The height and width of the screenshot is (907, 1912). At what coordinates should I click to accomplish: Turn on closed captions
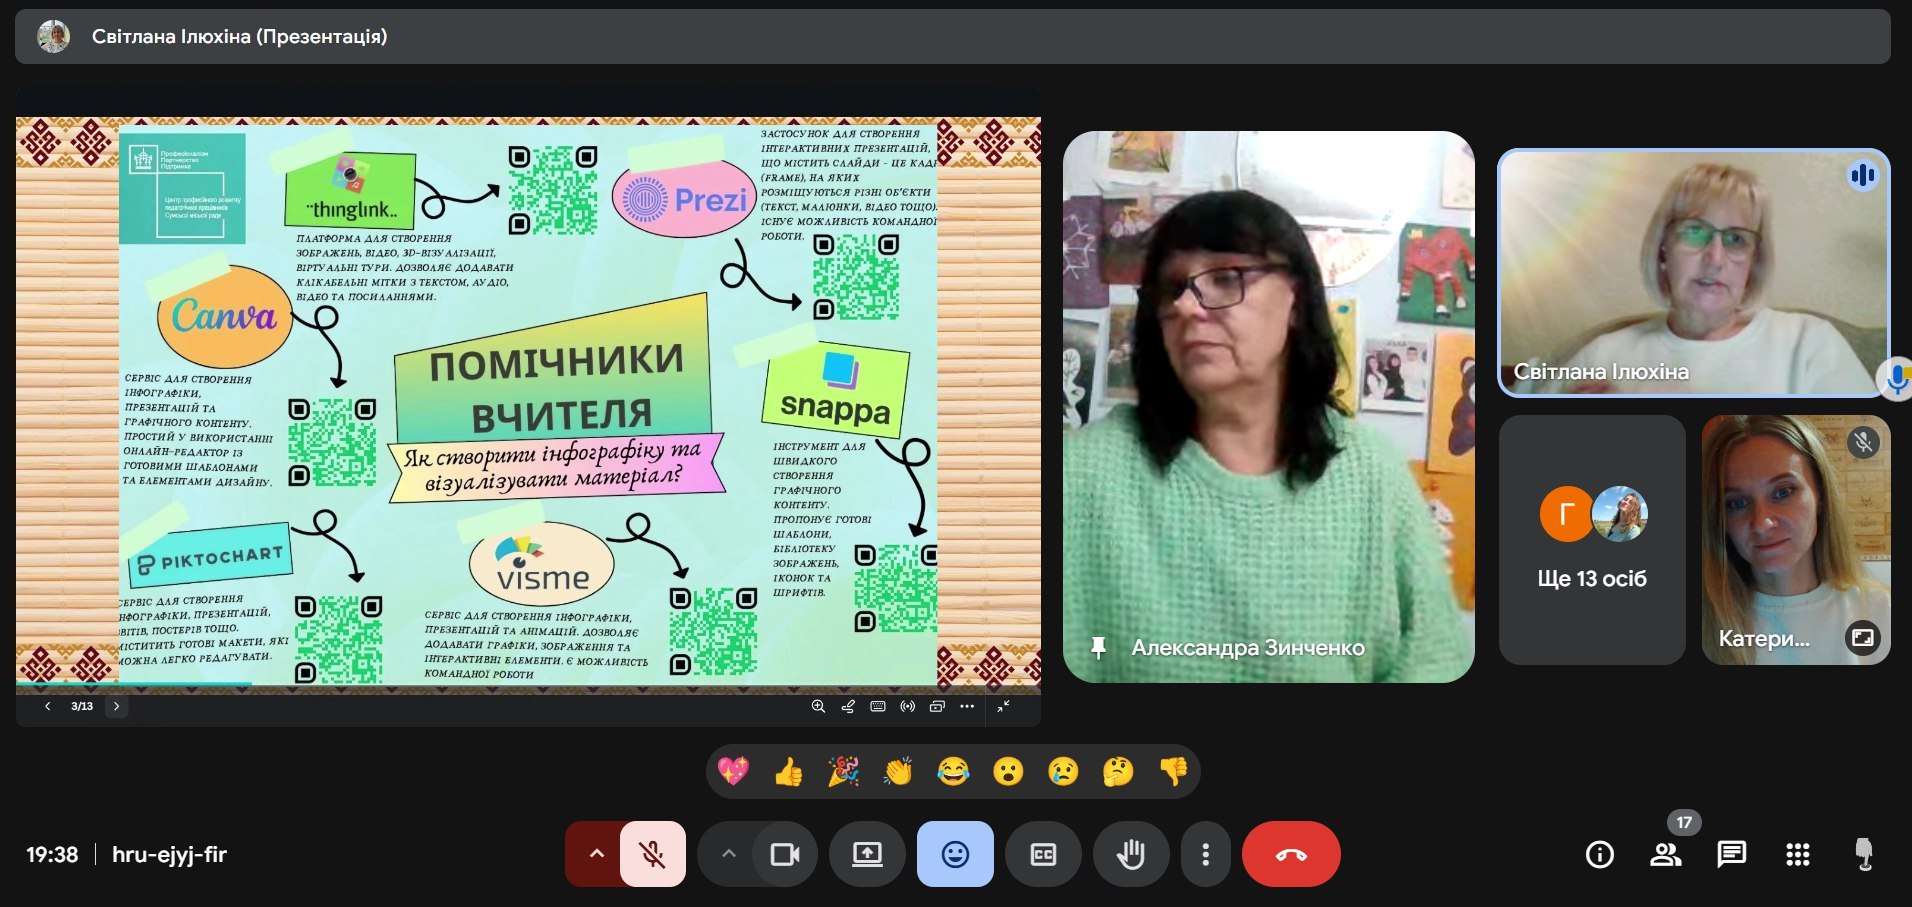coord(1043,854)
